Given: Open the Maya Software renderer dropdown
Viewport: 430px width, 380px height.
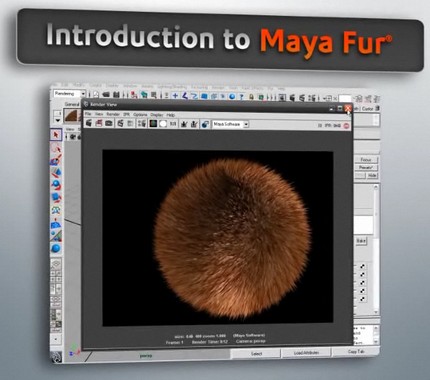Looking at the screenshot, I should point(231,125).
